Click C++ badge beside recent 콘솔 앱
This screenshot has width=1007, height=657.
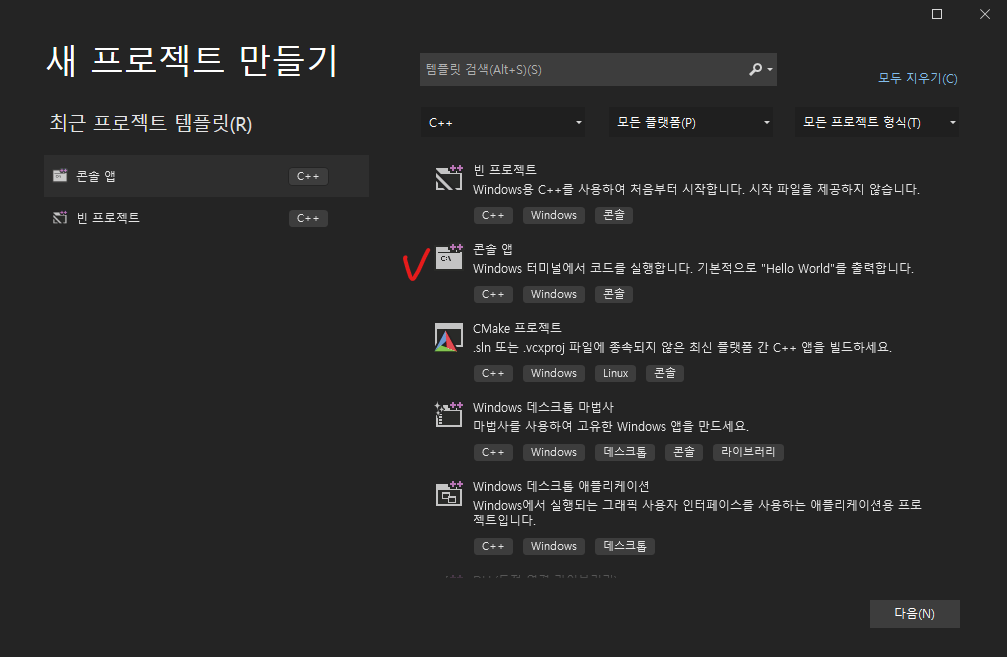point(308,177)
